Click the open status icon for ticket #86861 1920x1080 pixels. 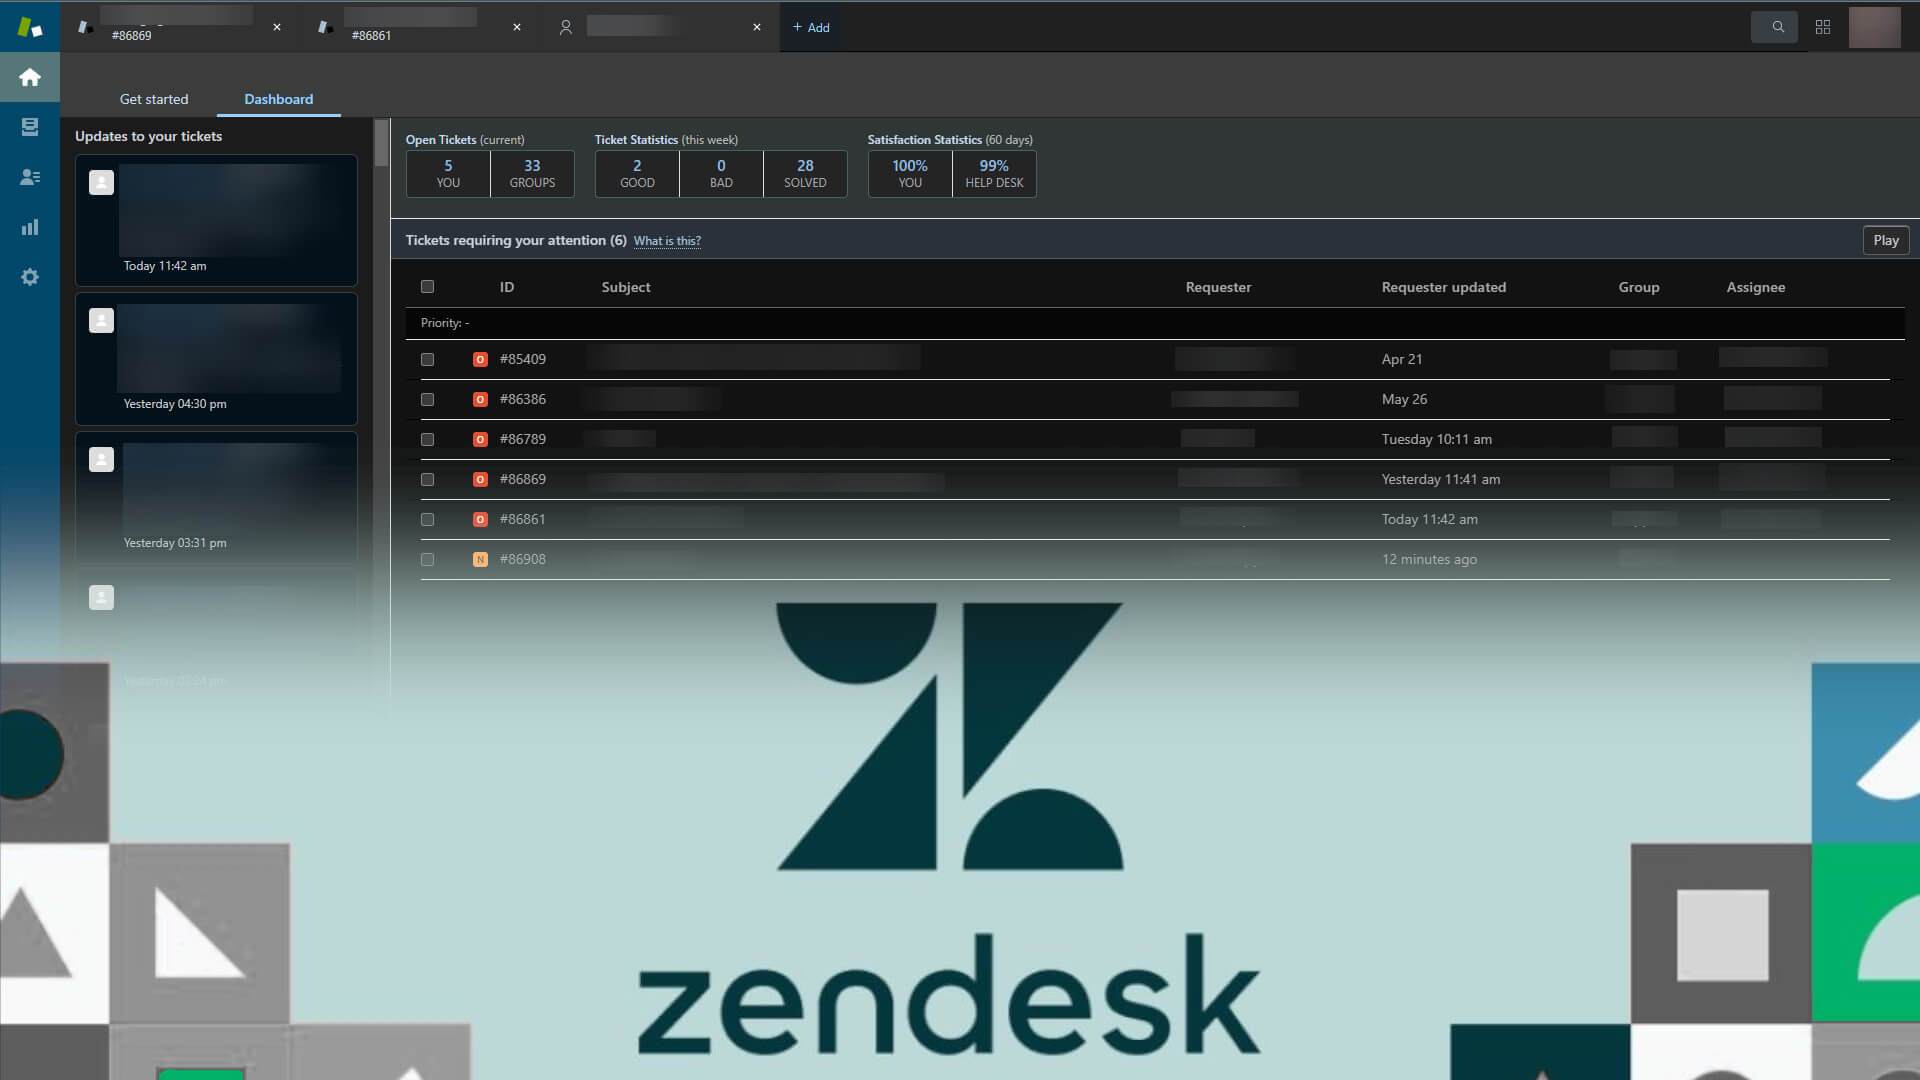[480, 519]
